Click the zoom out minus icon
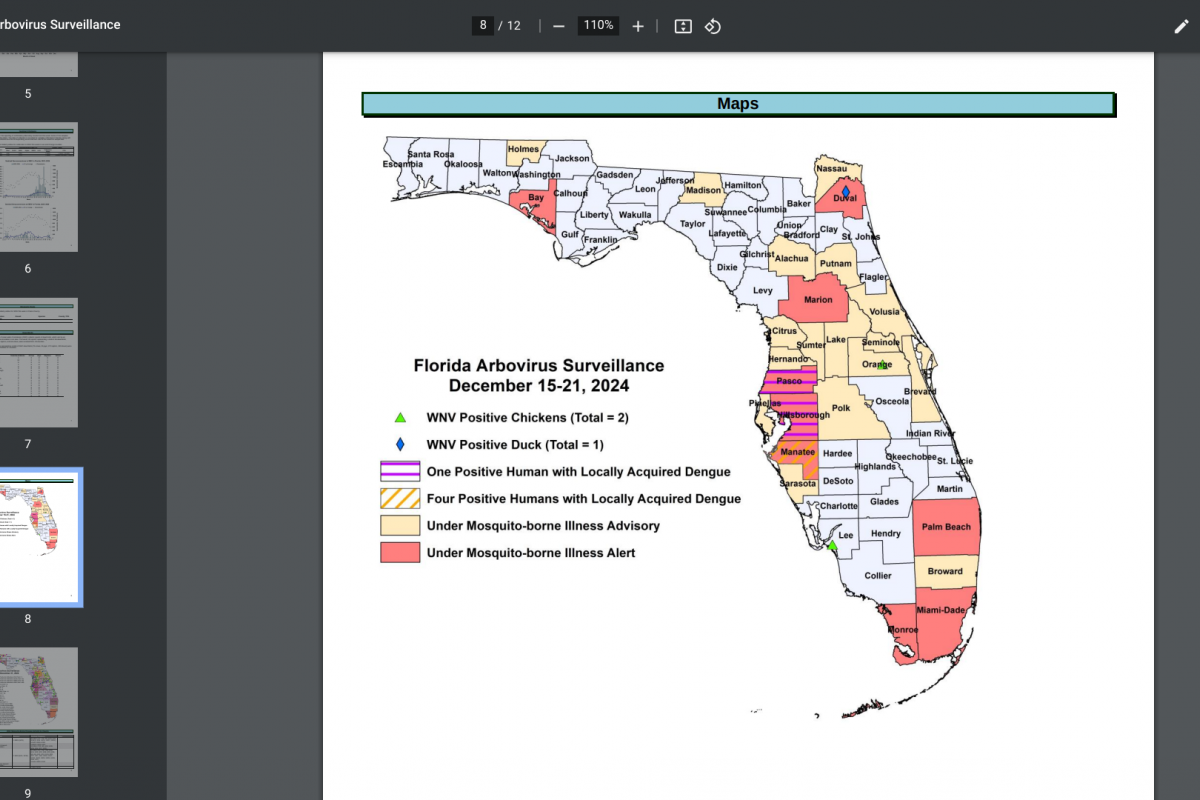Screen dimensions: 1200x800 pyautogui.click(x=559, y=26)
